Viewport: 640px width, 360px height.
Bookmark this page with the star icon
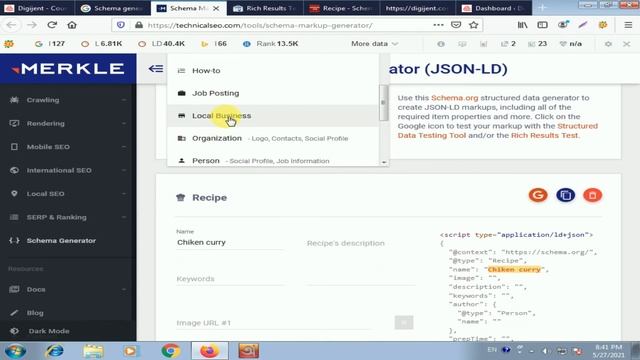tap(473, 25)
